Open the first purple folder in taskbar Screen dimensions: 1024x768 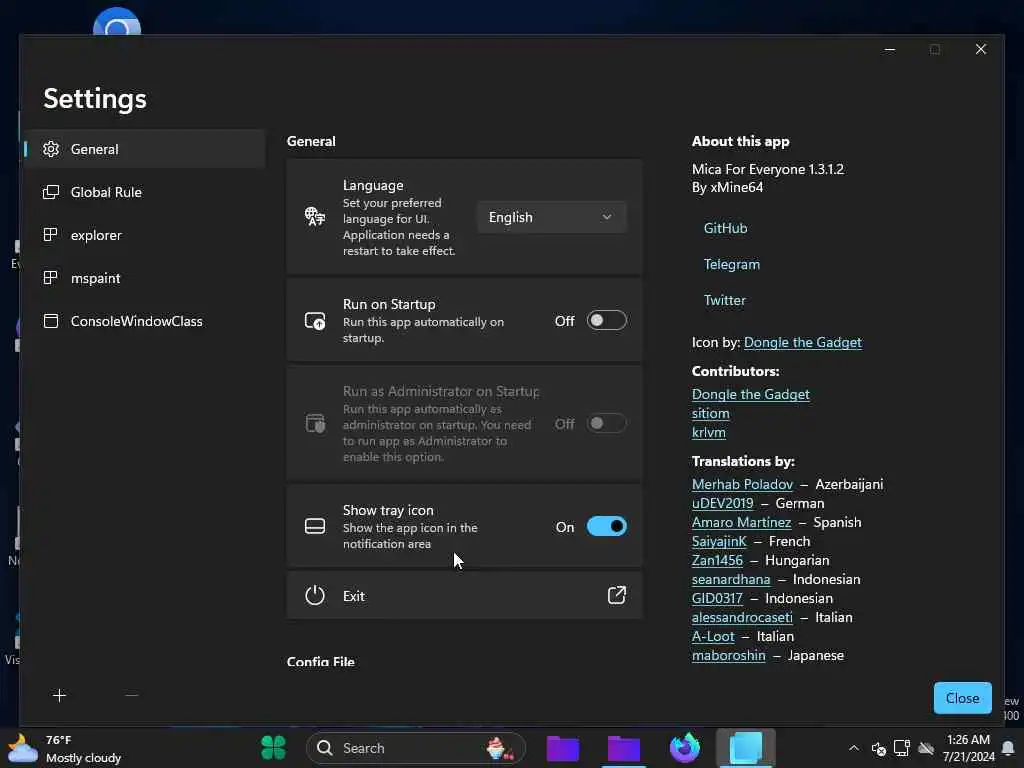[x=563, y=748]
